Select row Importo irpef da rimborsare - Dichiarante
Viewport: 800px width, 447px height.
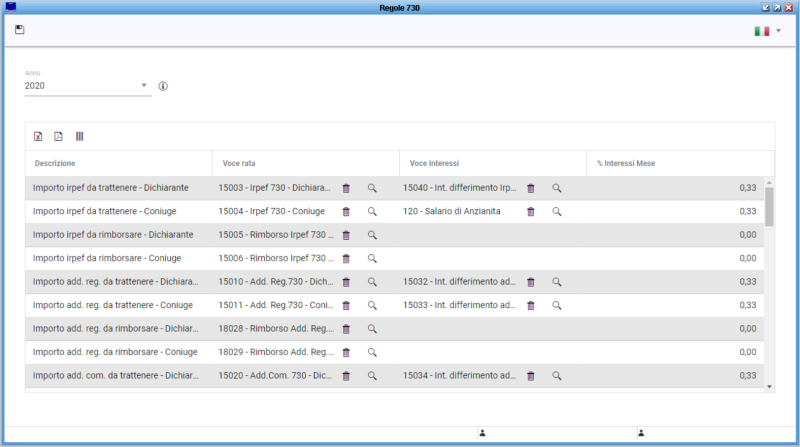coord(112,235)
